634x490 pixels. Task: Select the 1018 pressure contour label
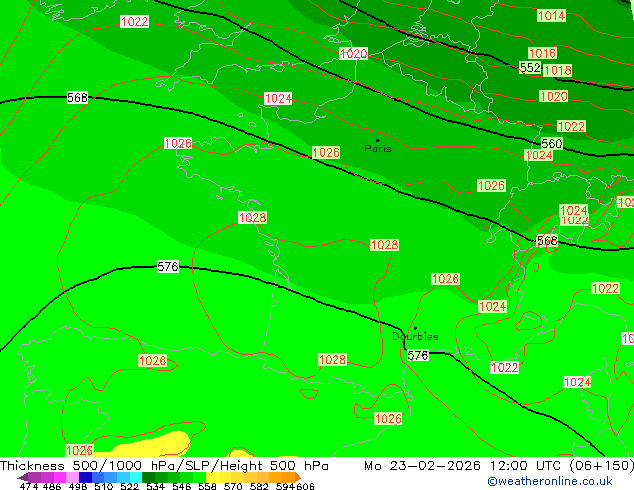pos(557,70)
